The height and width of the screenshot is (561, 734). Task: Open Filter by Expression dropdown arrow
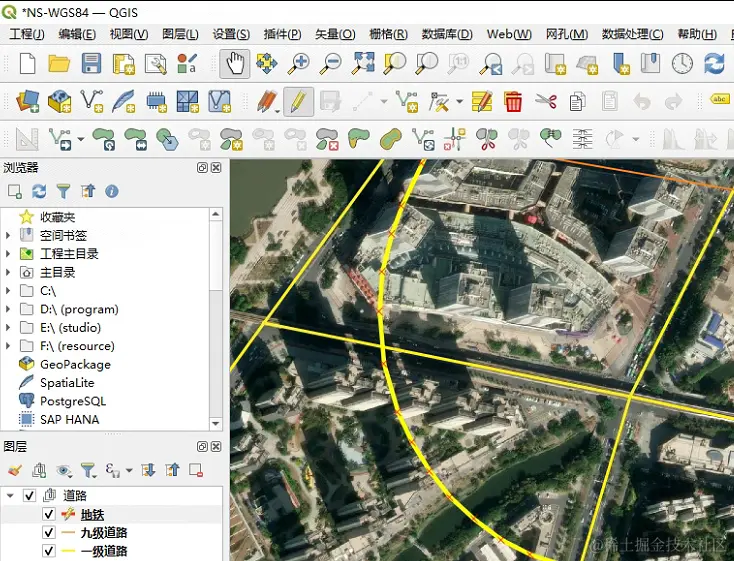pos(129,470)
